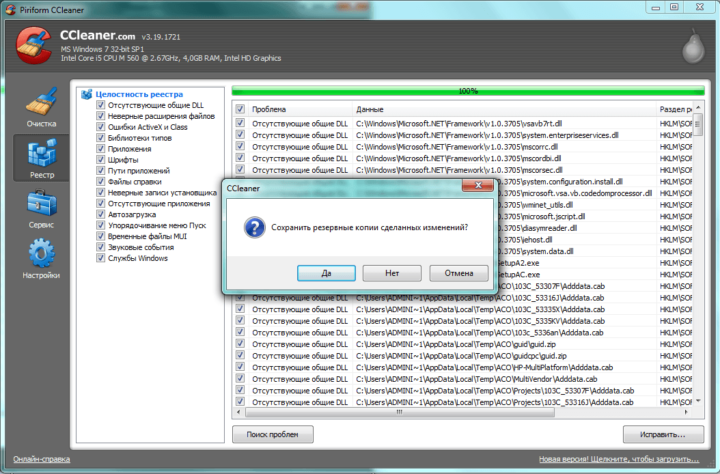
Task: Open the Настройки gear settings section
Action: point(41,258)
